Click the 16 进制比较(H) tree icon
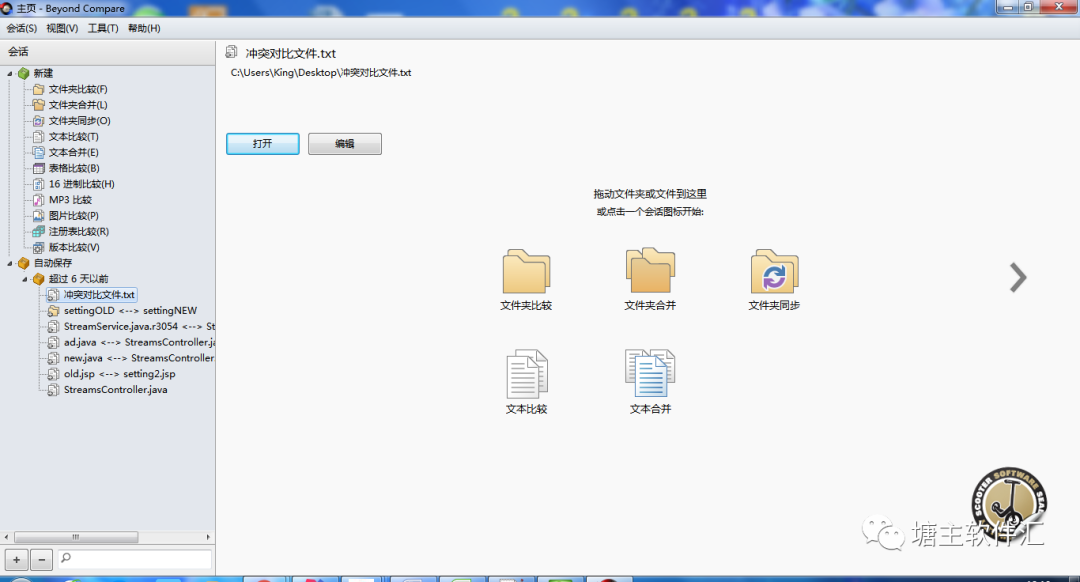Screen dimensions: 1080x582 pyautogui.click(x=39, y=184)
